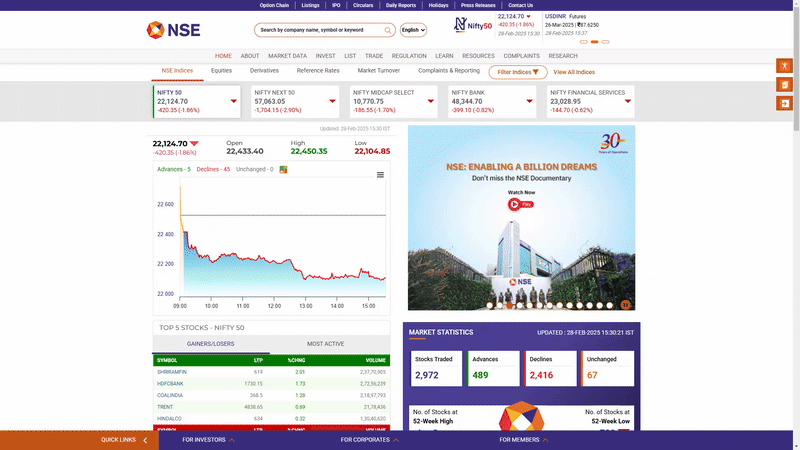Expand For Corporates footer menu
This screenshot has width=800, height=450.
(369, 440)
